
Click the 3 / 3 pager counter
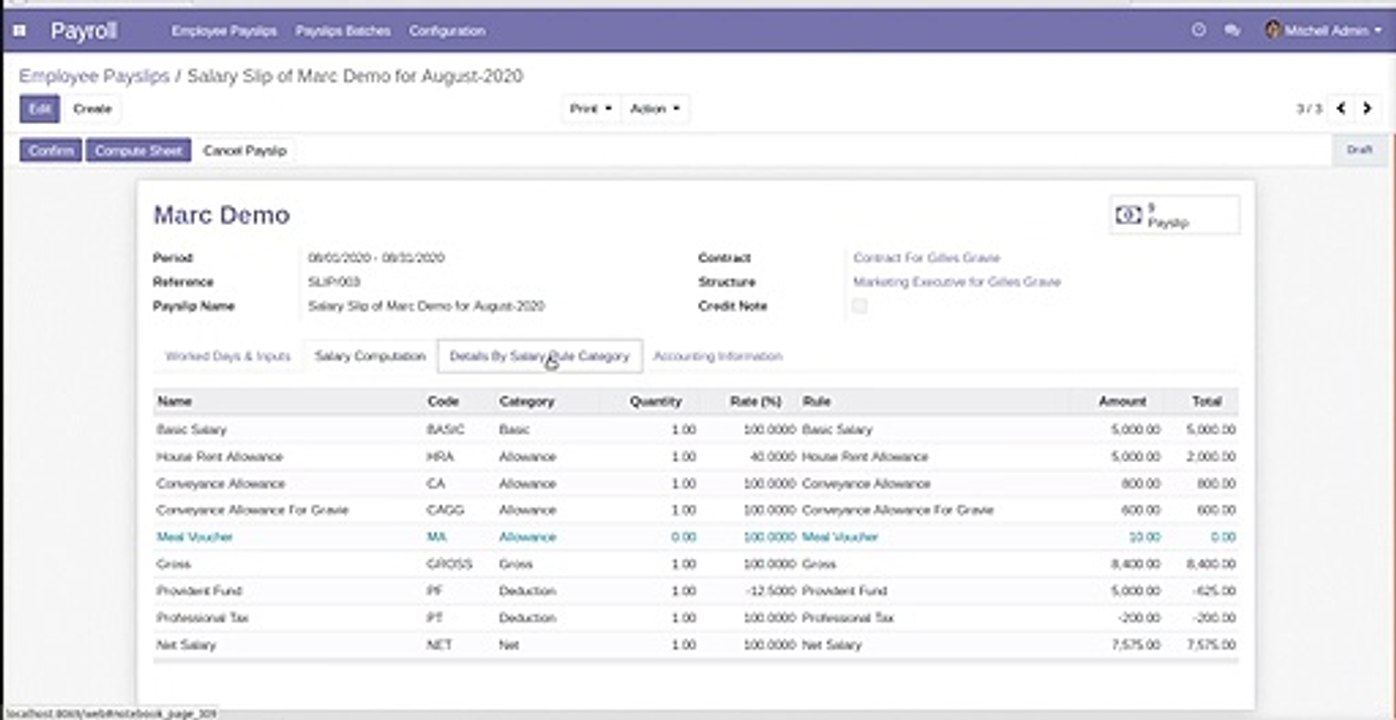[1309, 109]
